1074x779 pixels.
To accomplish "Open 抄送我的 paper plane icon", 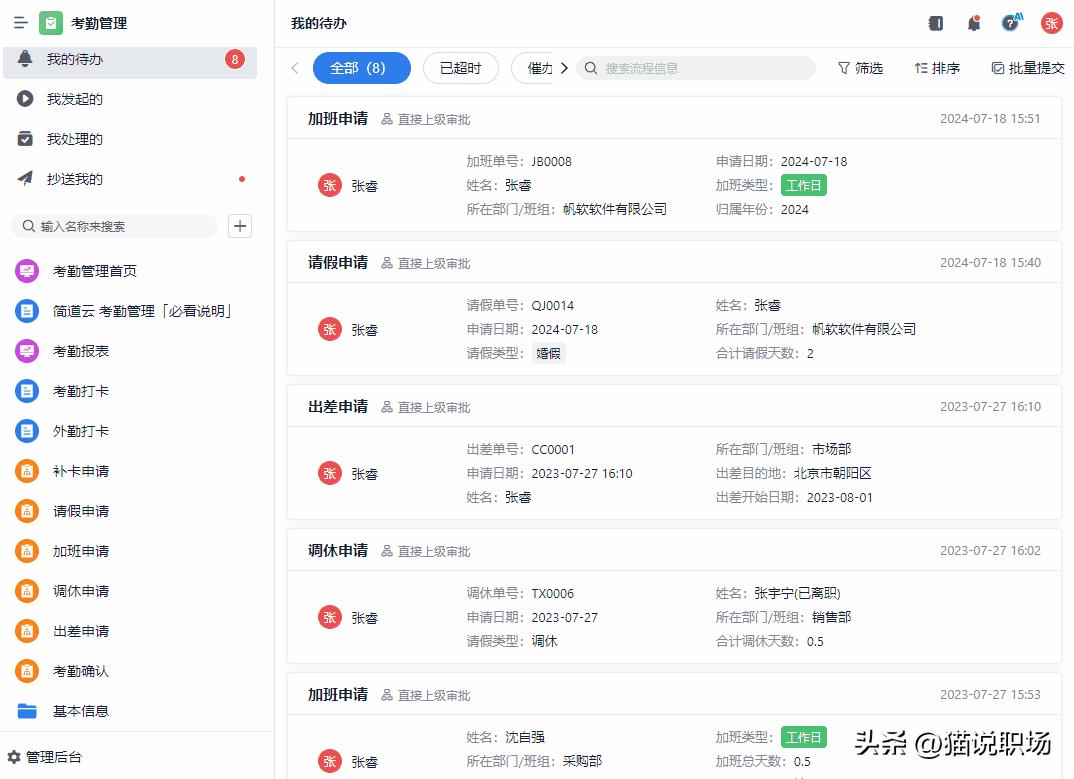I will pos(25,179).
